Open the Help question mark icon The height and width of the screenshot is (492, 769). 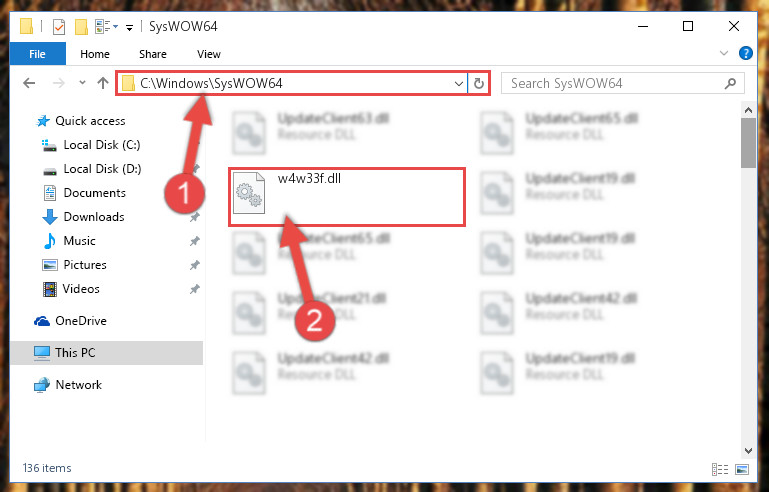click(745, 53)
